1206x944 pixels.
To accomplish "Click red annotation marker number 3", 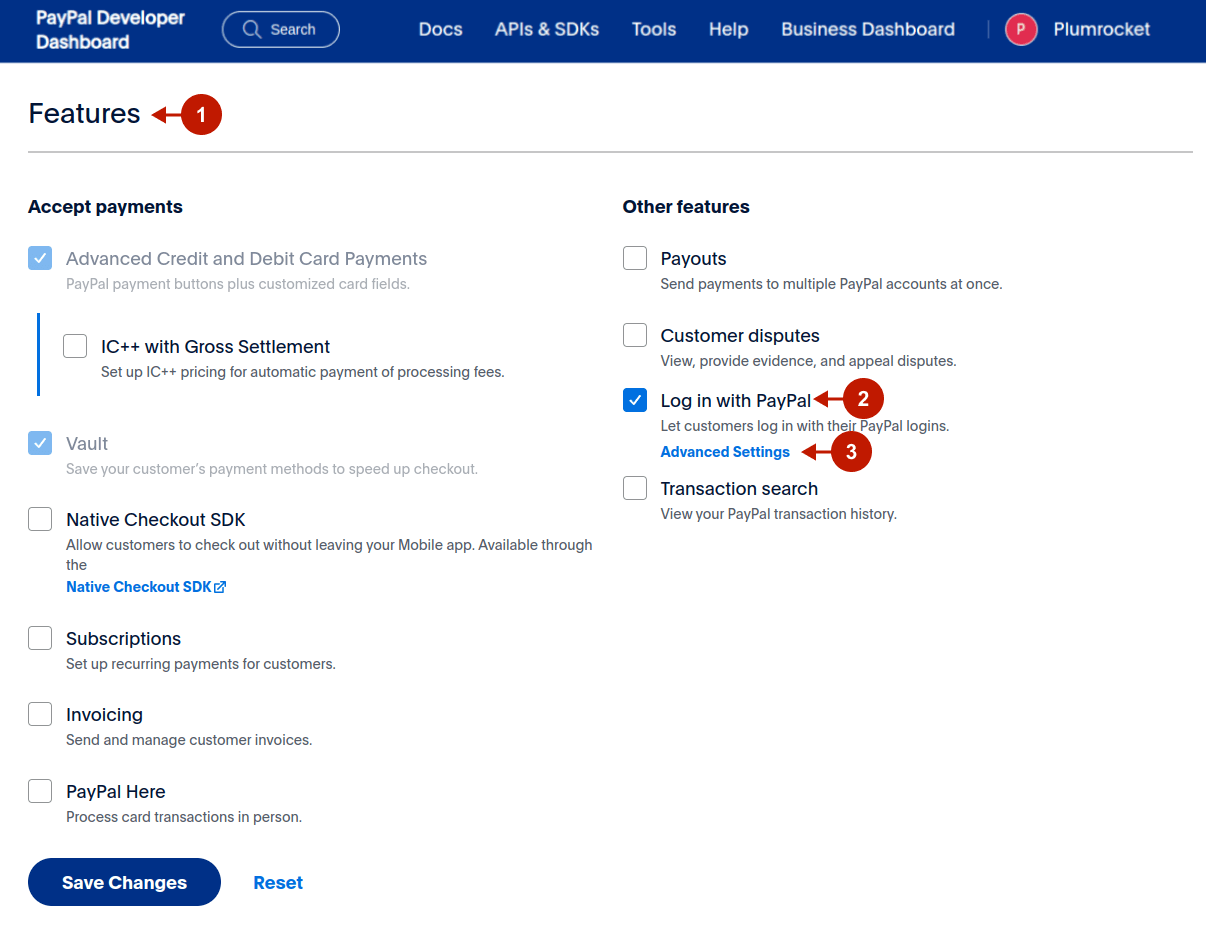I will pos(851,452).
